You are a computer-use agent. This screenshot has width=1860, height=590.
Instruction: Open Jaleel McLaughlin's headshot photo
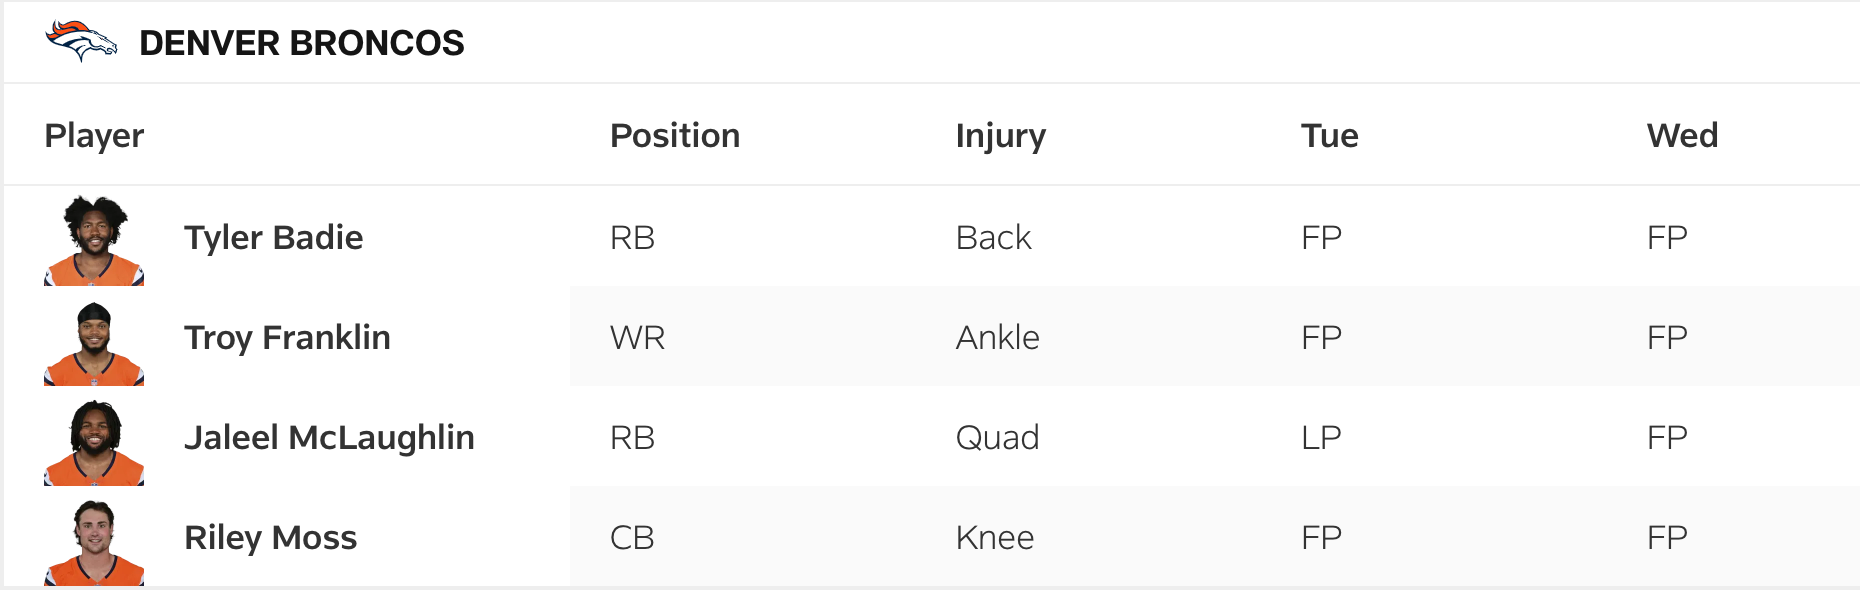[94, 443]
